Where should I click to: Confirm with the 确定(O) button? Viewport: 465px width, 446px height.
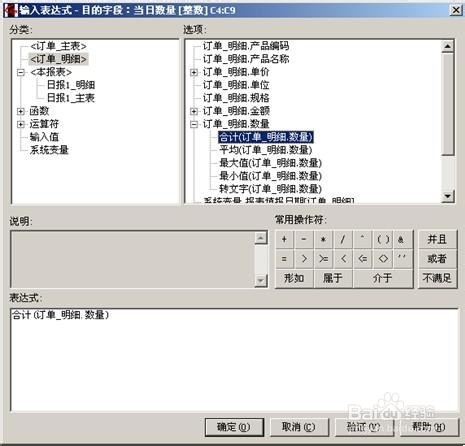pyautogui.click(x=234, y=427)
